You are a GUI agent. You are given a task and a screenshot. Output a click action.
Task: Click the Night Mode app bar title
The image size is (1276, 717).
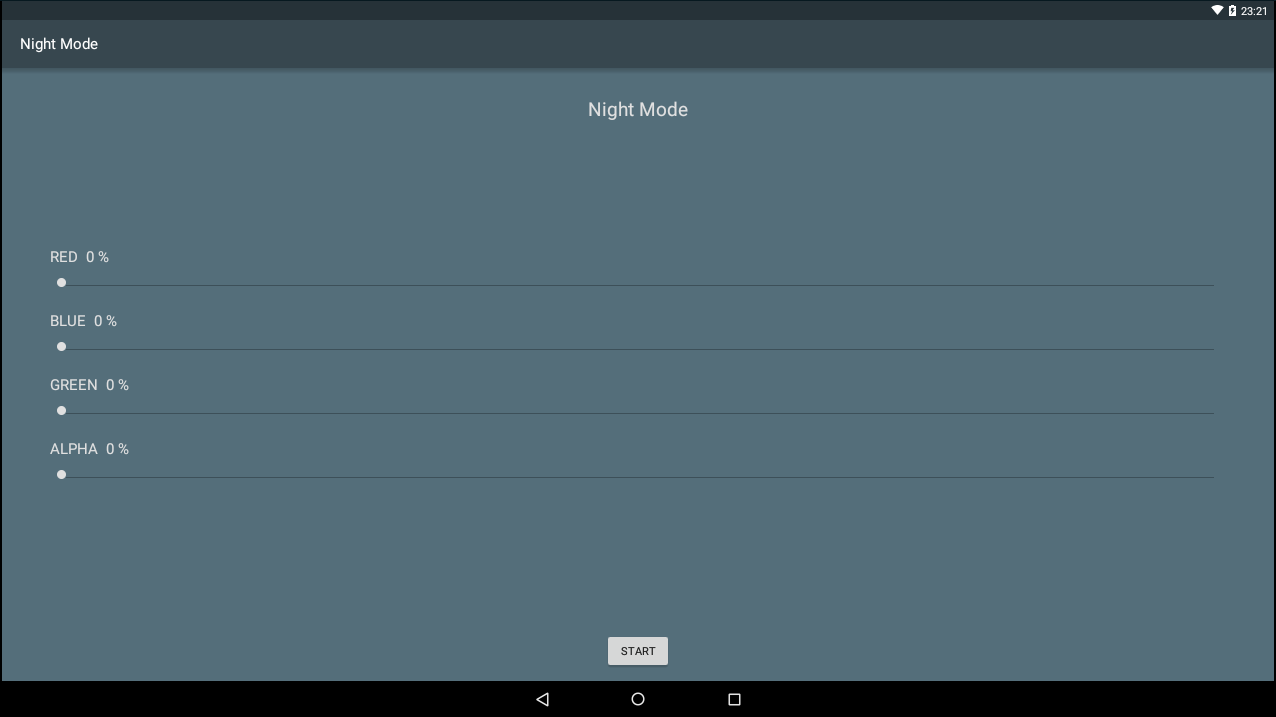[x=59, y=44]
